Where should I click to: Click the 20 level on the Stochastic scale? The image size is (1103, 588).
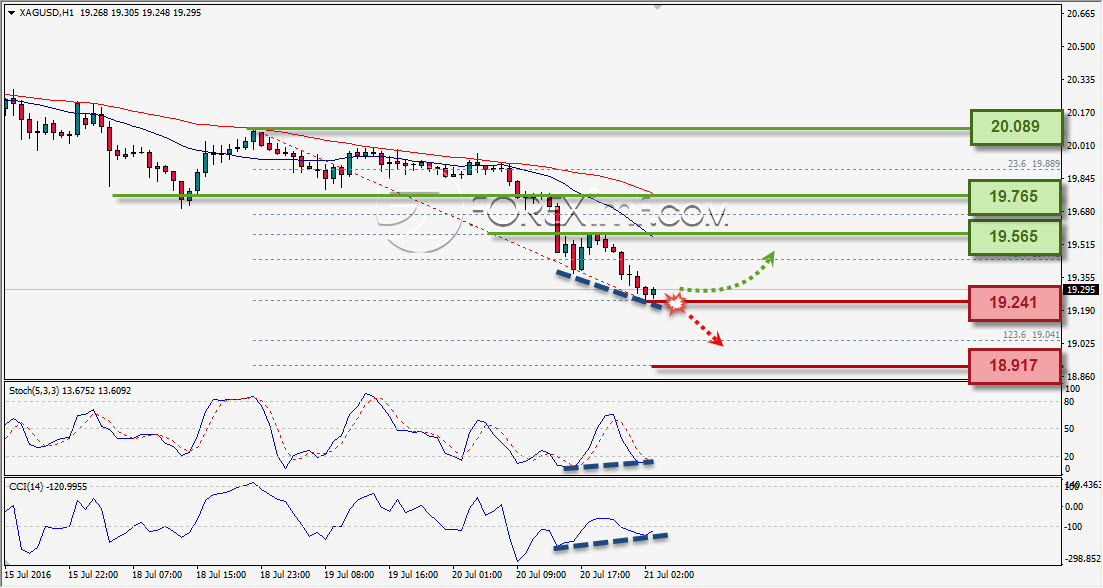pos(1070,456)
